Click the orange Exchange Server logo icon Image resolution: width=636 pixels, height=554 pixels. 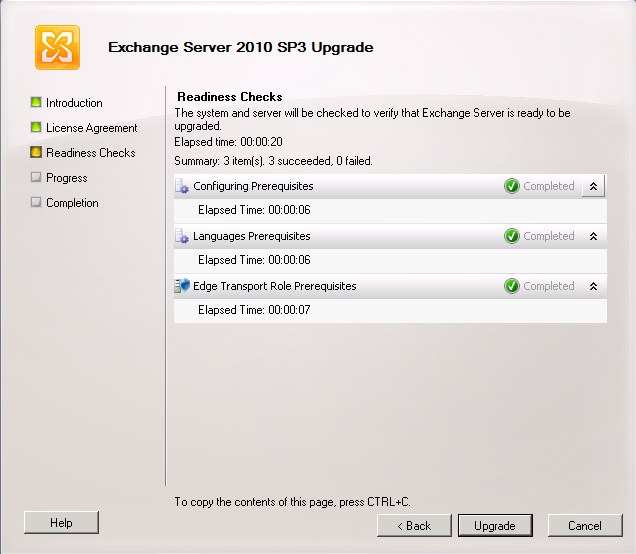[x=57, y=47]
